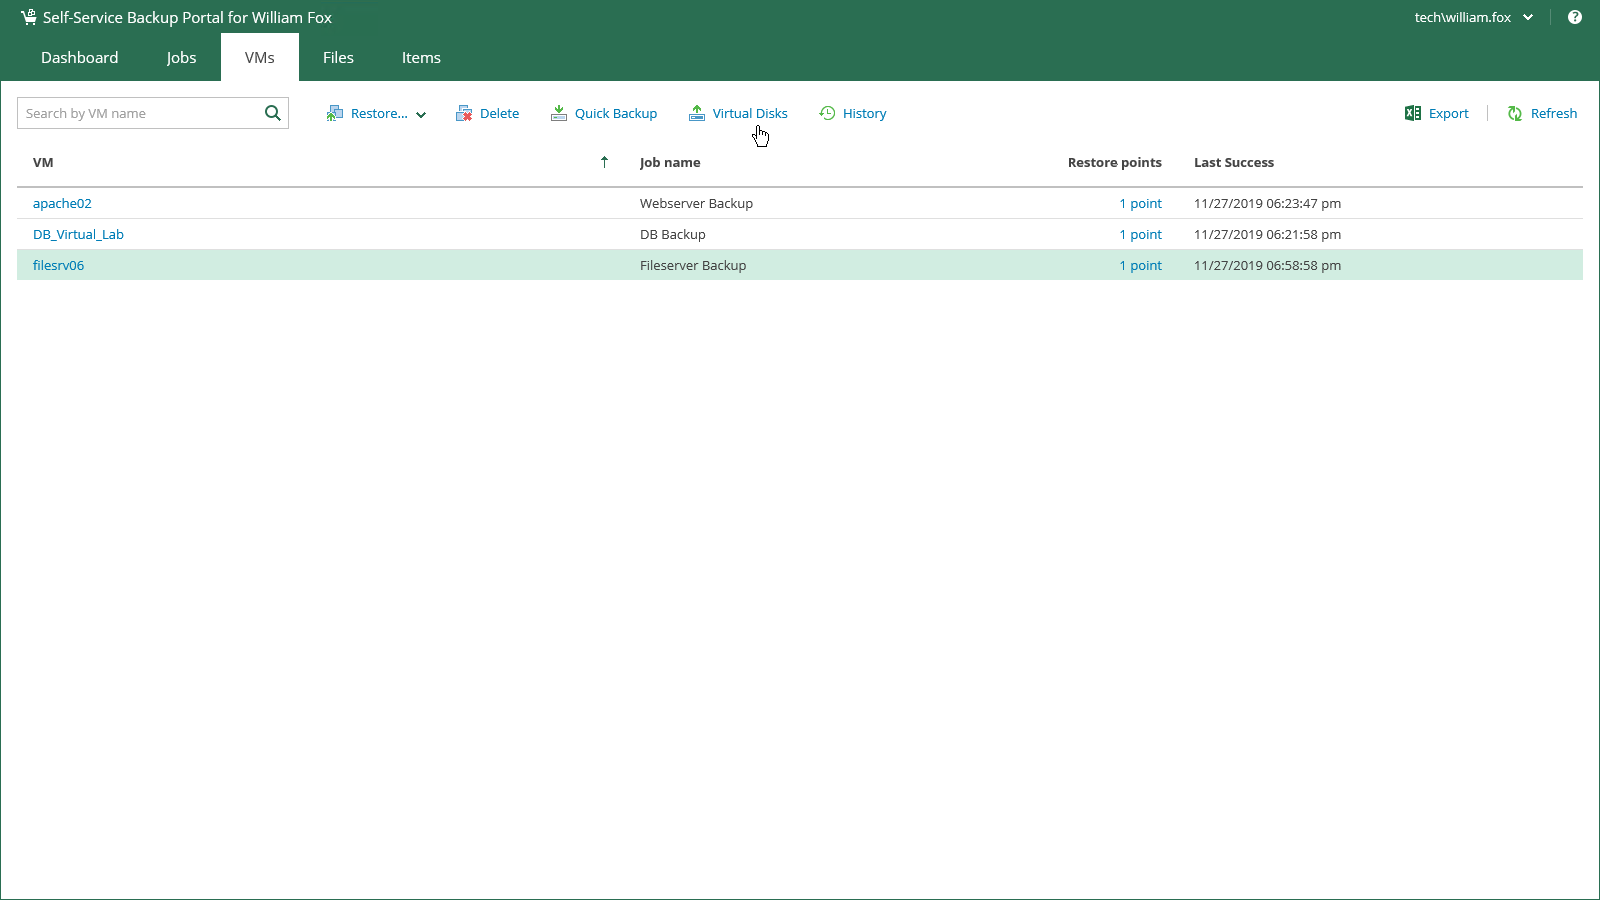
Task: Open the apache02 VM link
Action: click(62, 203)
